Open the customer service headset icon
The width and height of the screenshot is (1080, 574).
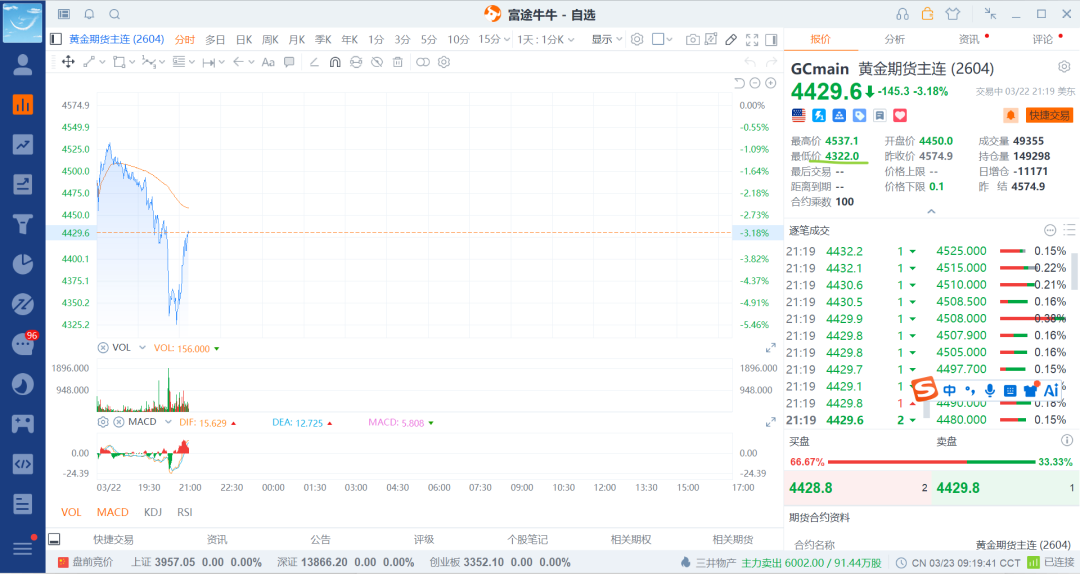pos(902,14)
